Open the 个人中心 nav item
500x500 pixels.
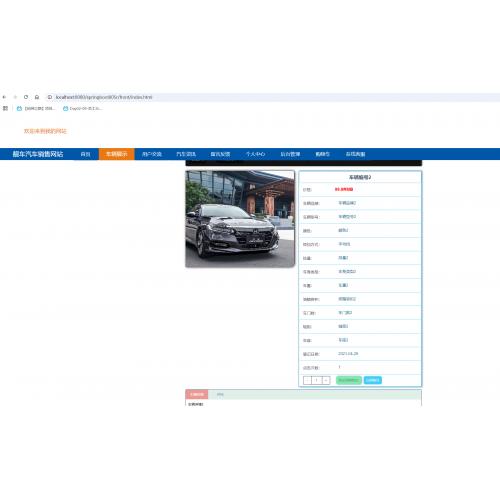[x=255, y=154]
